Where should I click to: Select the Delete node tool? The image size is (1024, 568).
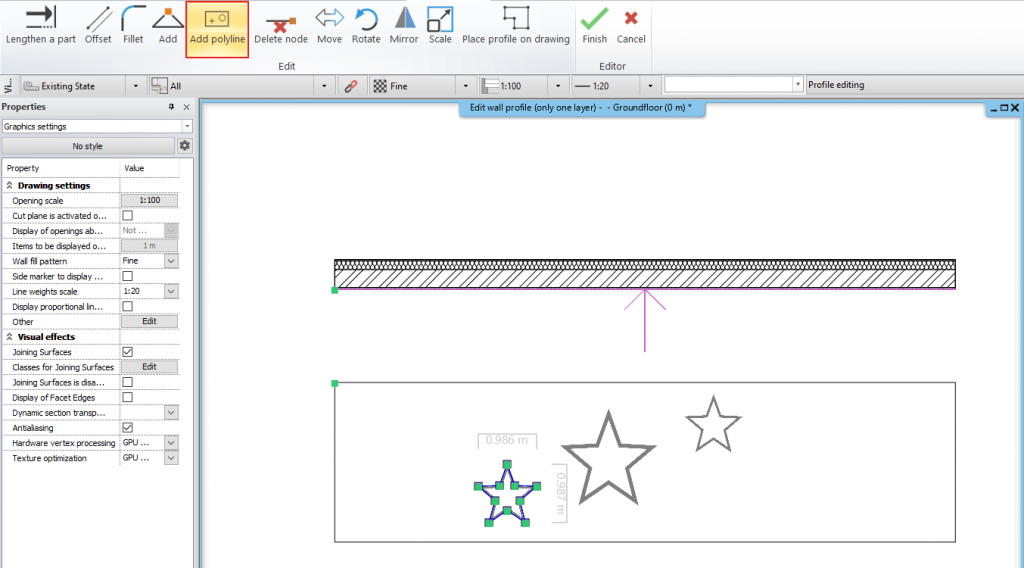pos(281,26)
